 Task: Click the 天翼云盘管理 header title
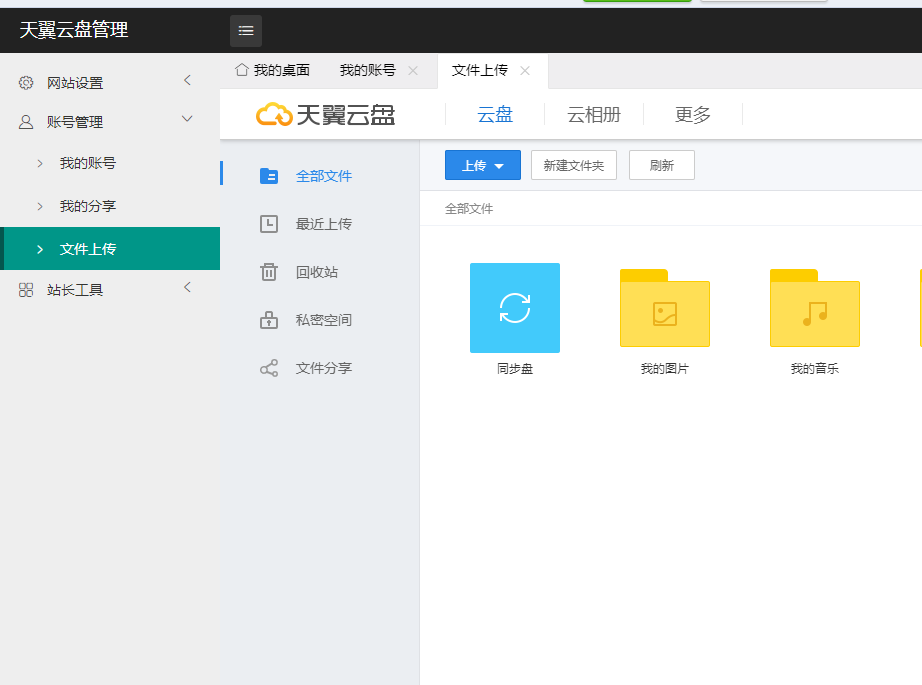pos(74,29)
